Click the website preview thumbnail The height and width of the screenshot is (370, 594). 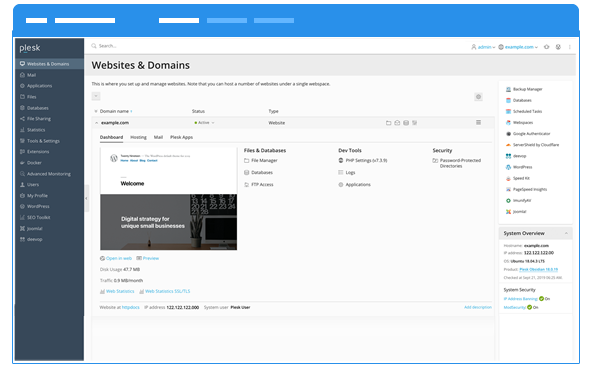pos(169,199)
